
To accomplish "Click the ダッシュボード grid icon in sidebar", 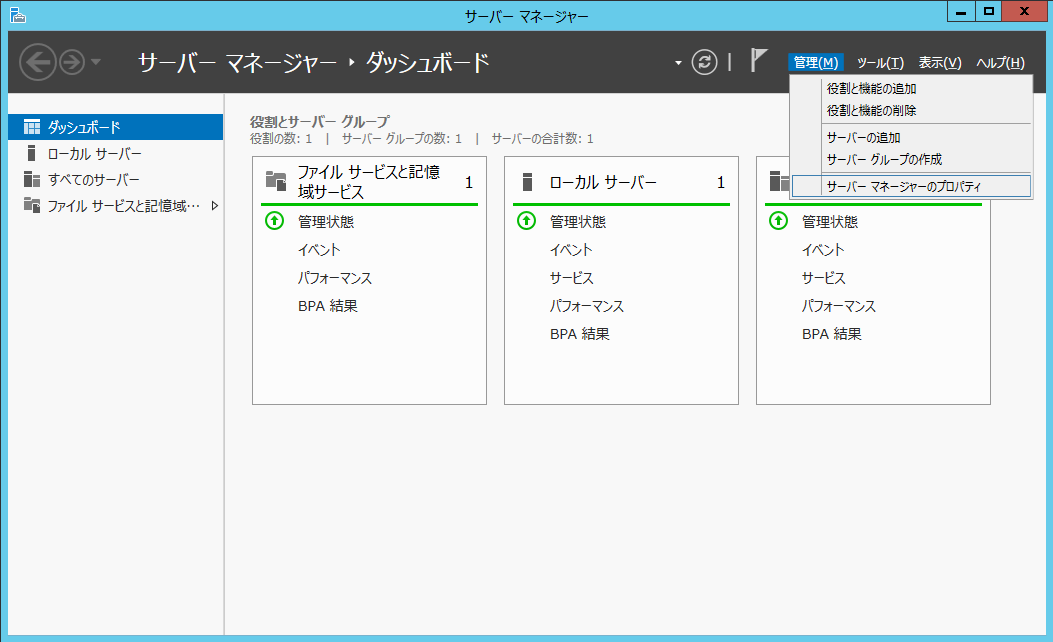I will click(32, 127).
